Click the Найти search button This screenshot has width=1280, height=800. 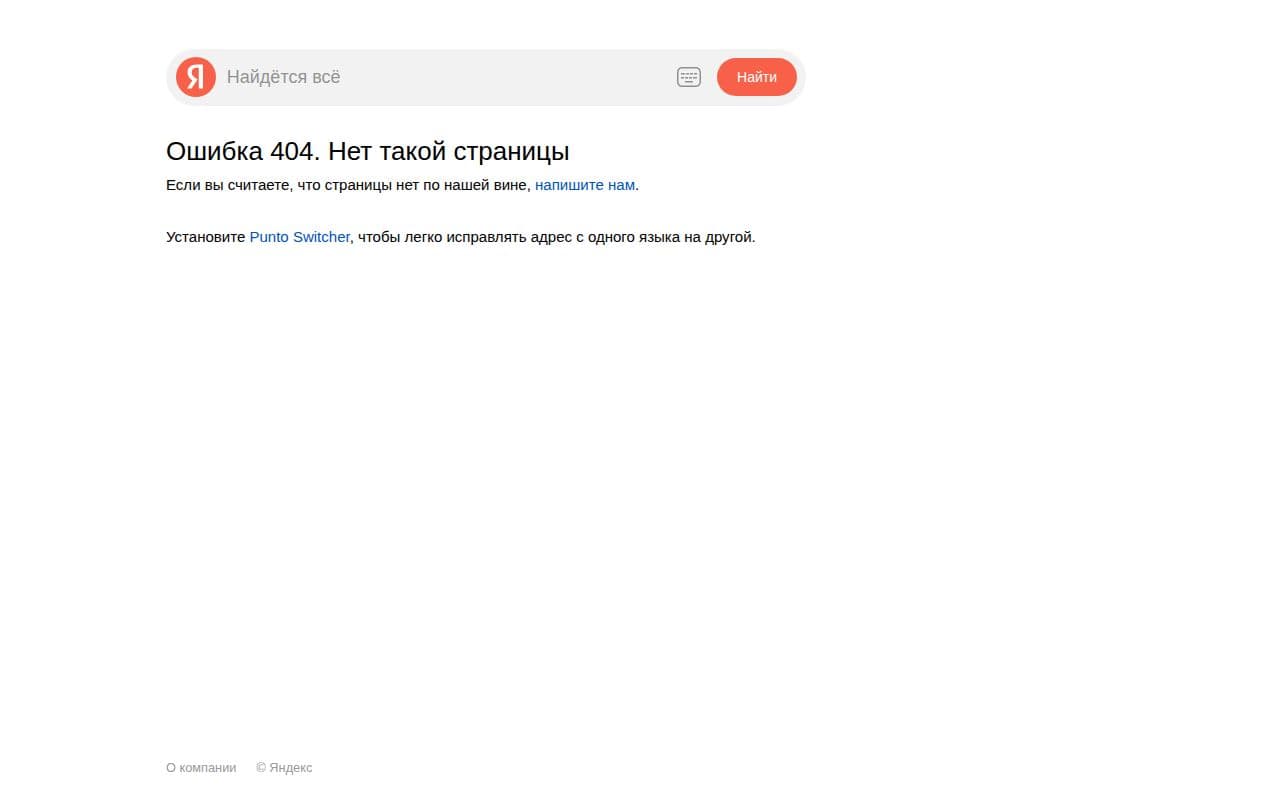pos(757,77)
